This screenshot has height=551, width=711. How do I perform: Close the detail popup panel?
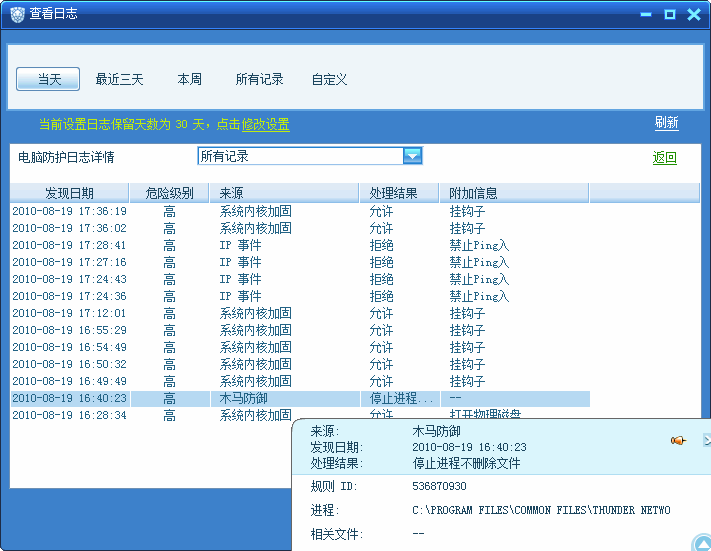click(x=706, y=440)
